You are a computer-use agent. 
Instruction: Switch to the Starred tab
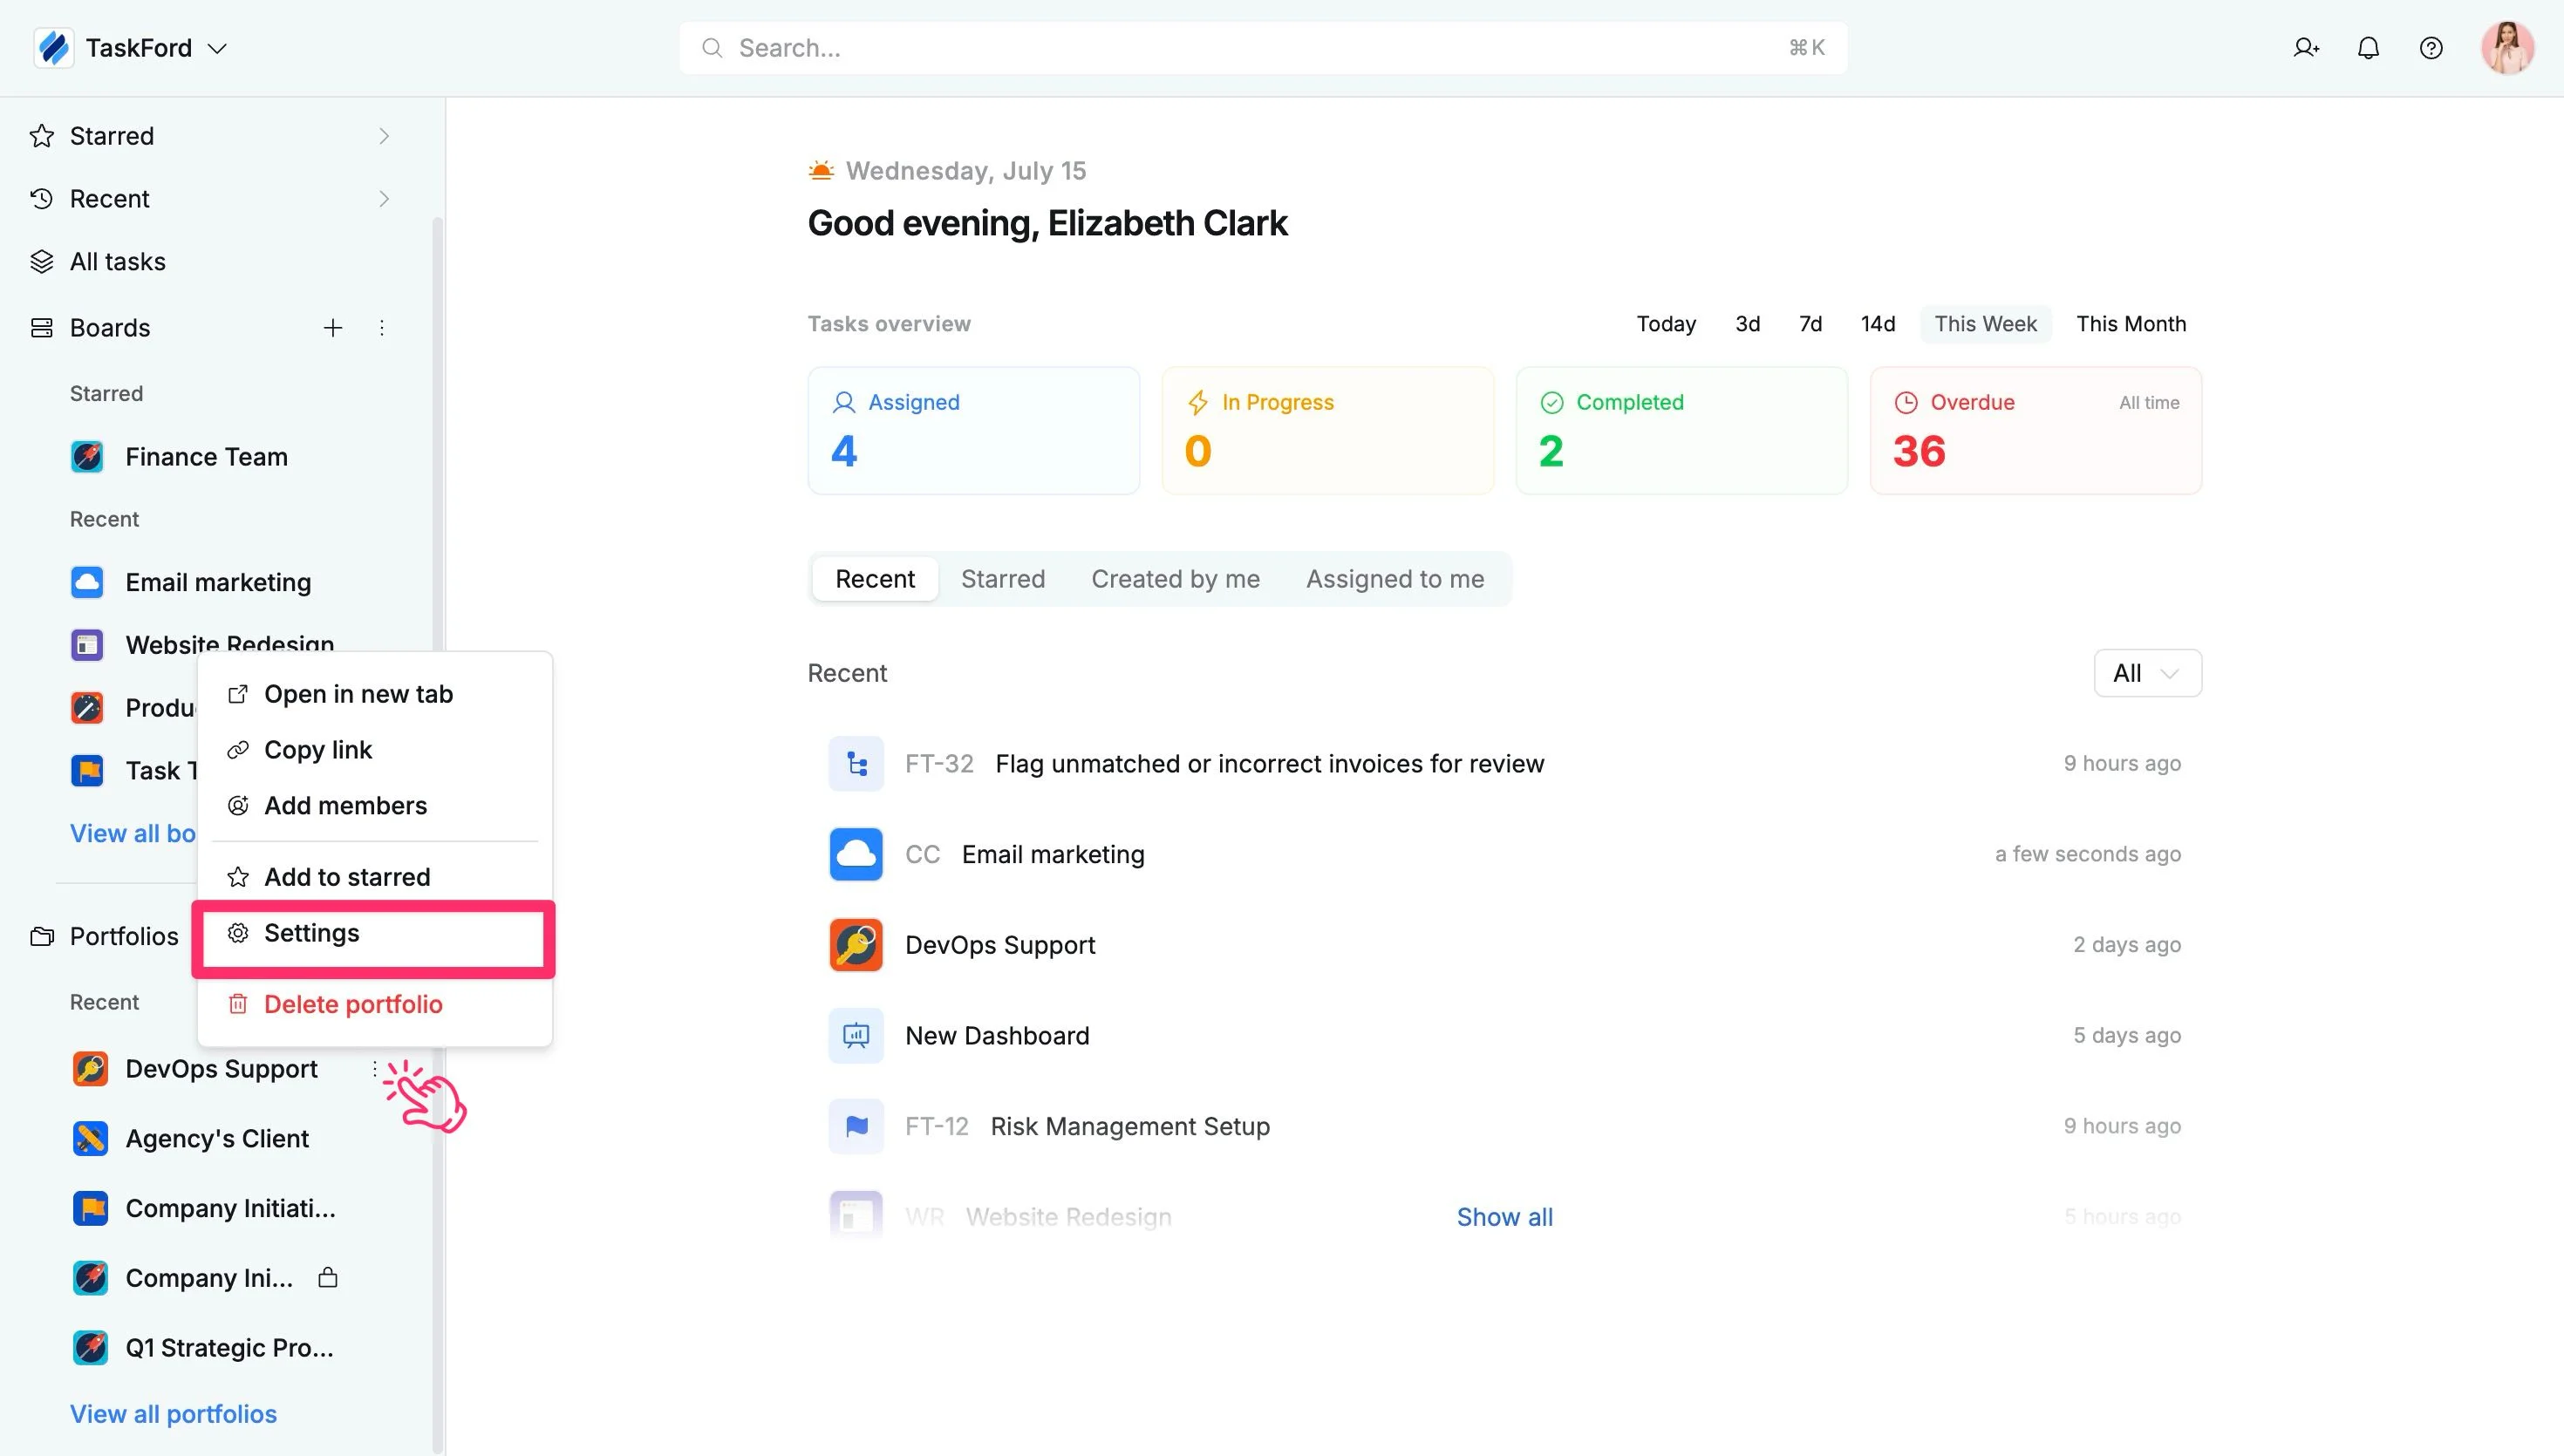1003,579
